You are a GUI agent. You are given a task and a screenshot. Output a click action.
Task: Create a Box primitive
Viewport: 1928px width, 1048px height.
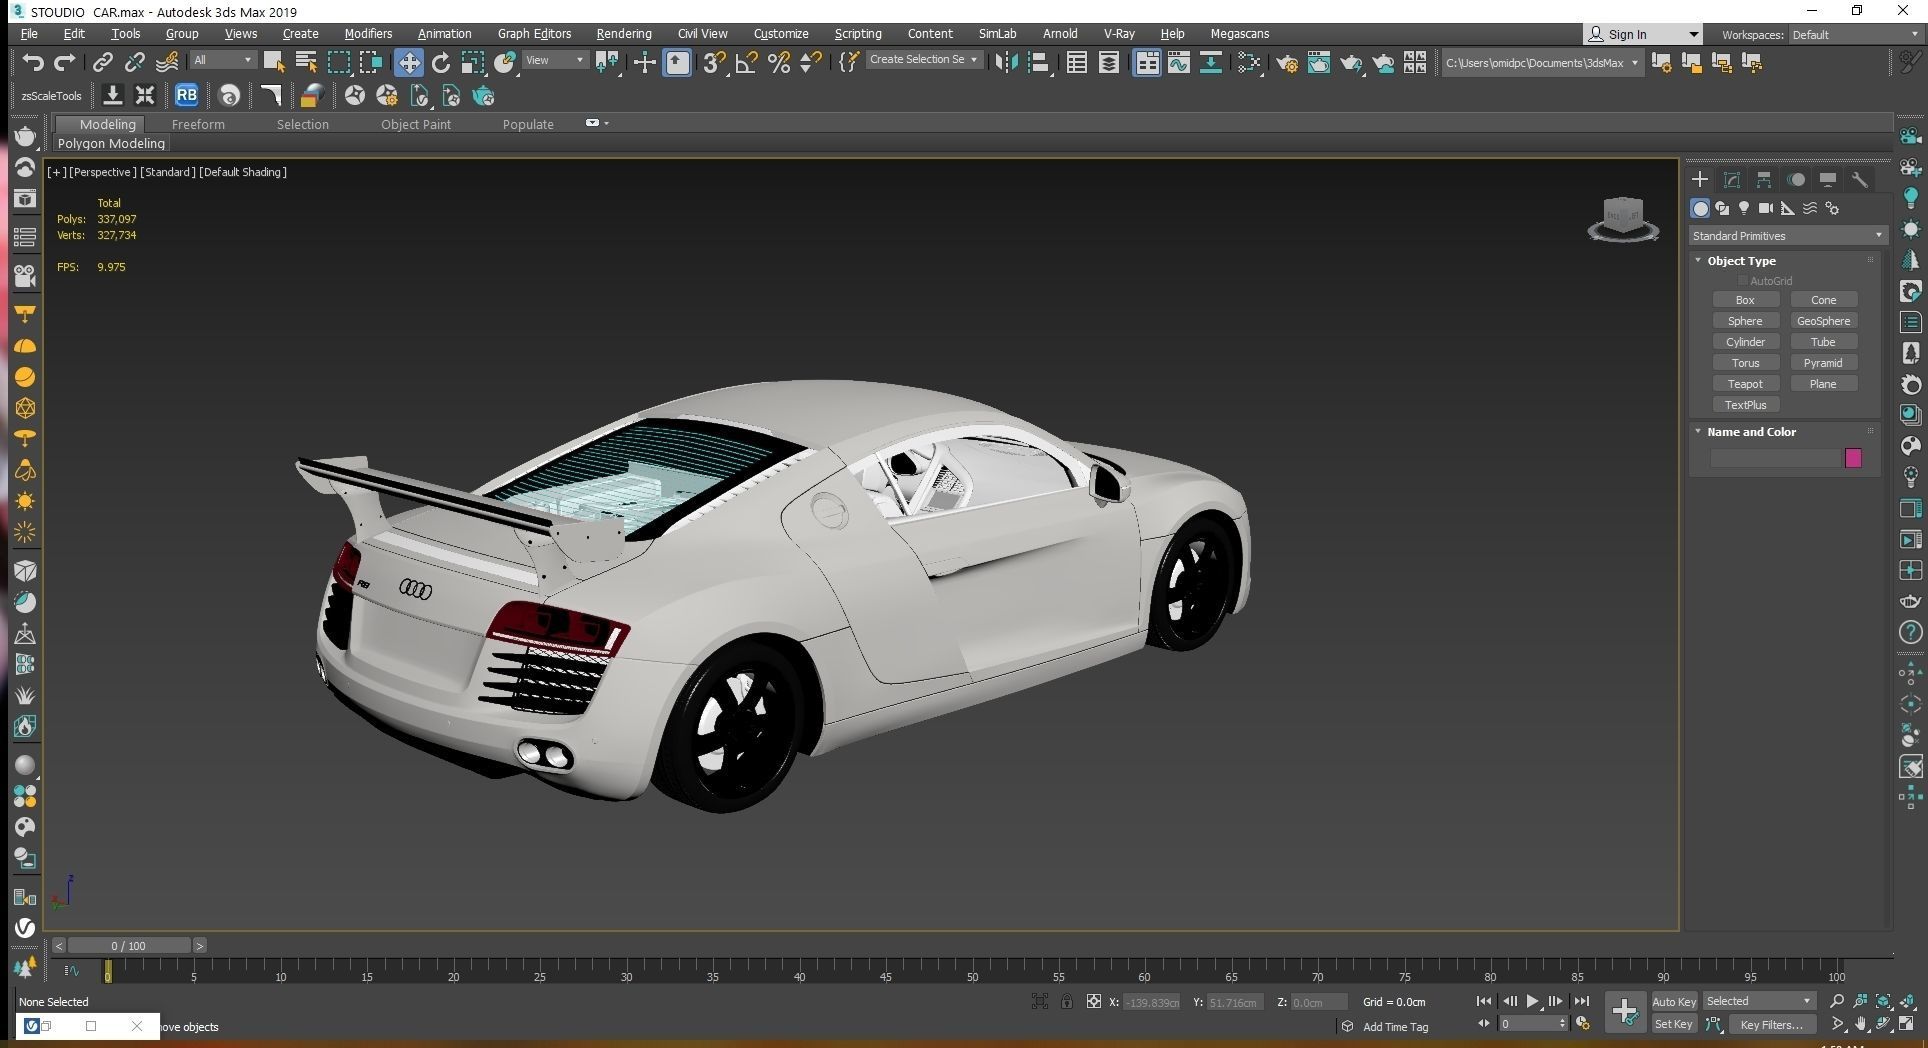(1745, 300)
